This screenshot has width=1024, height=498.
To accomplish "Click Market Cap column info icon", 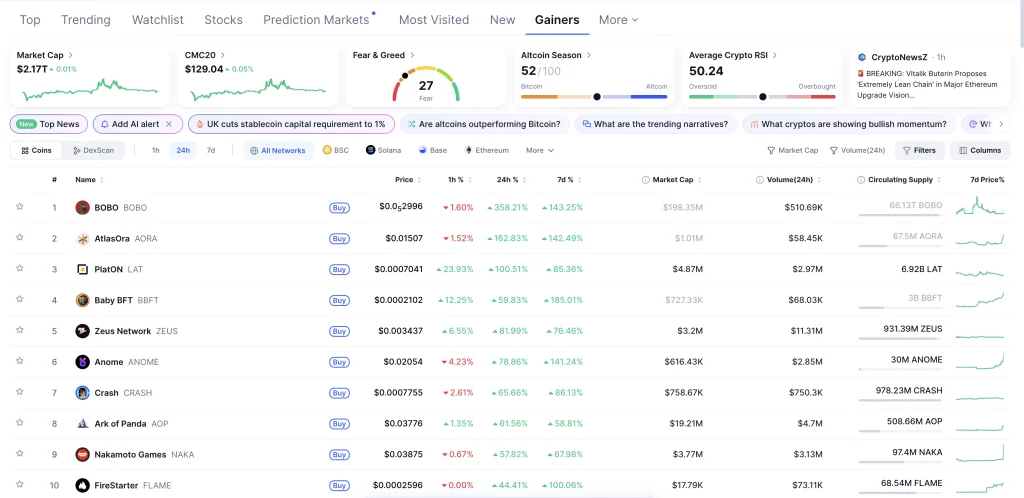I will tap(645, 179).
